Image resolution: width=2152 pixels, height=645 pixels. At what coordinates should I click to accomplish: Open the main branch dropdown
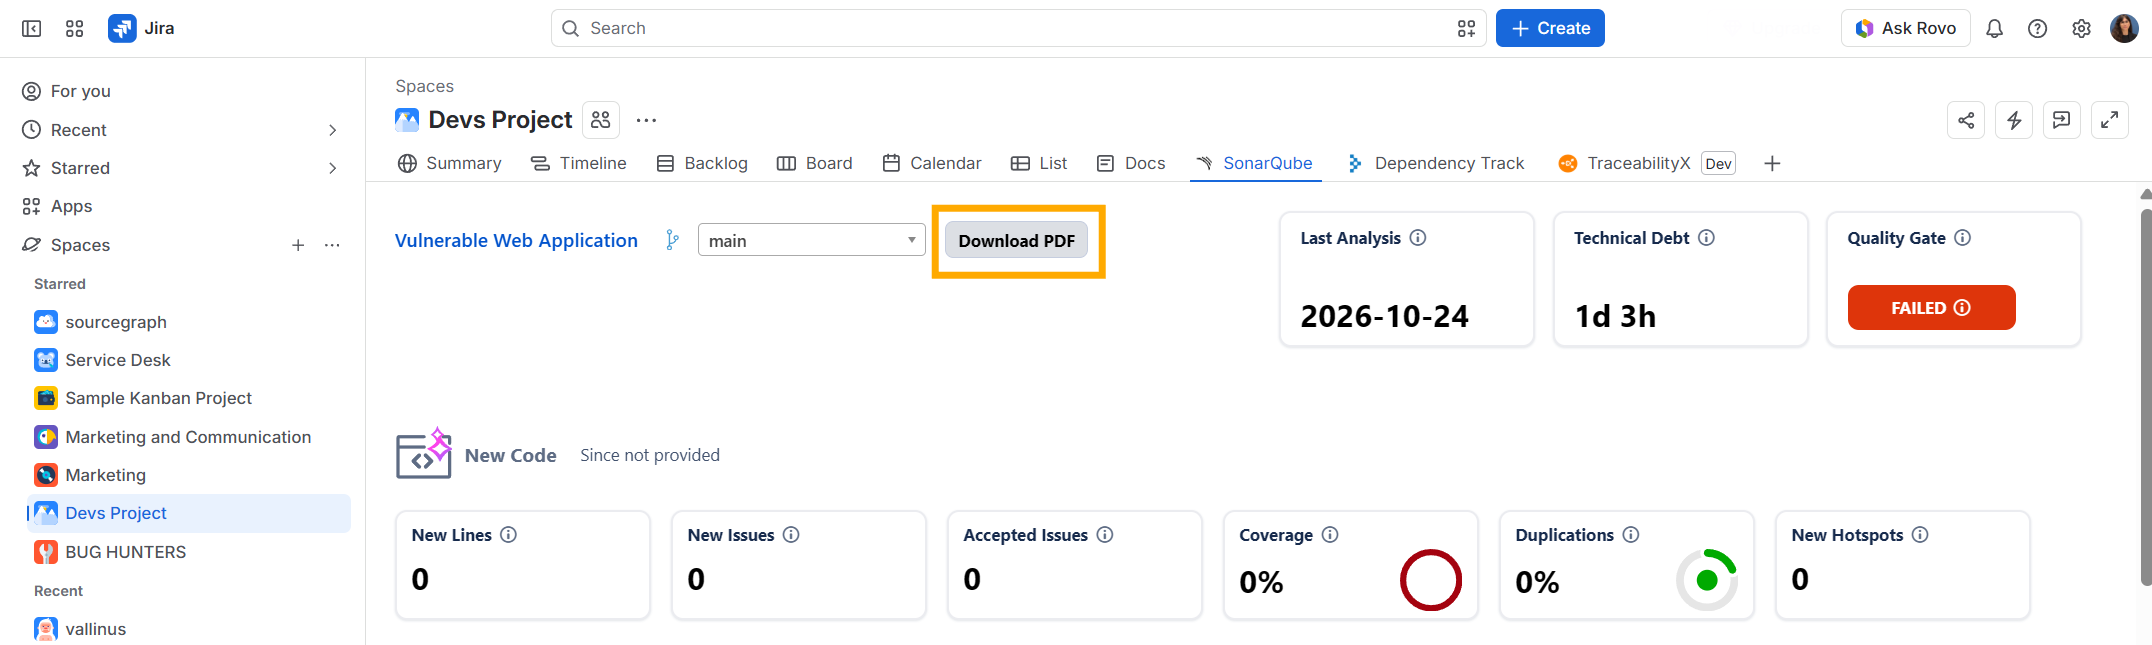pyautogui.click(x=811, y=240)
